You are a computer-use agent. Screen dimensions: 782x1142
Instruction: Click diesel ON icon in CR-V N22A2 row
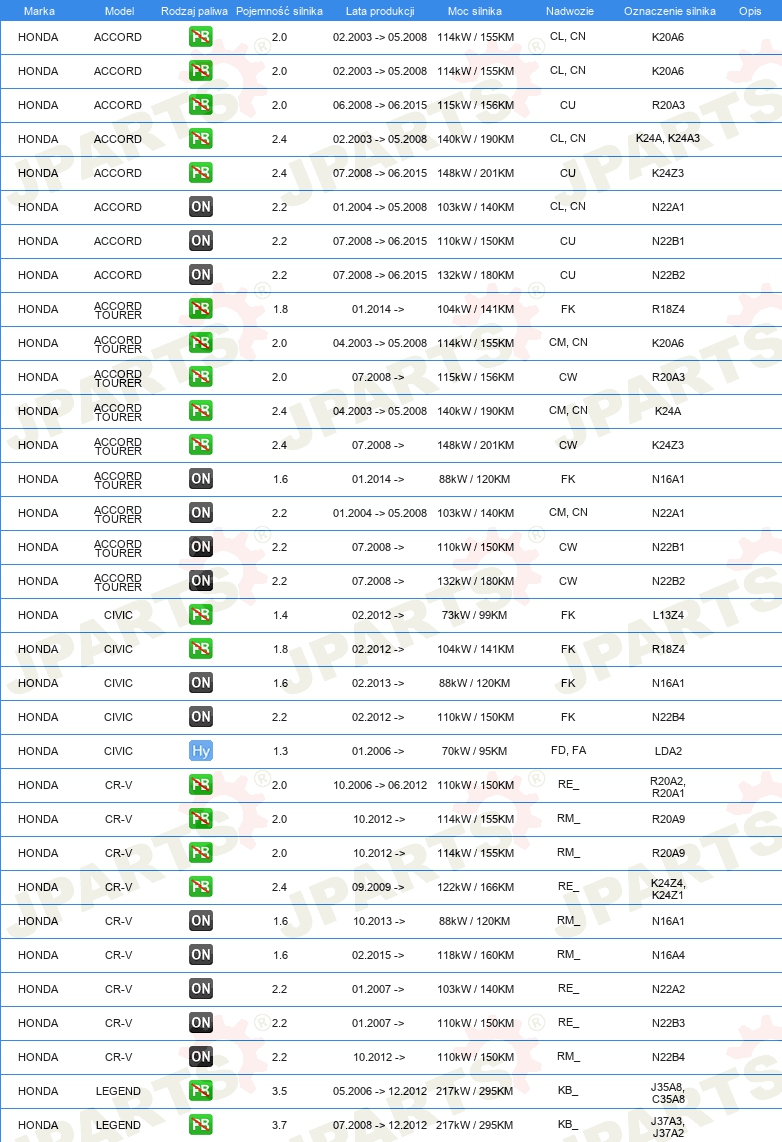pyautogui.click(x=201, y=988)
